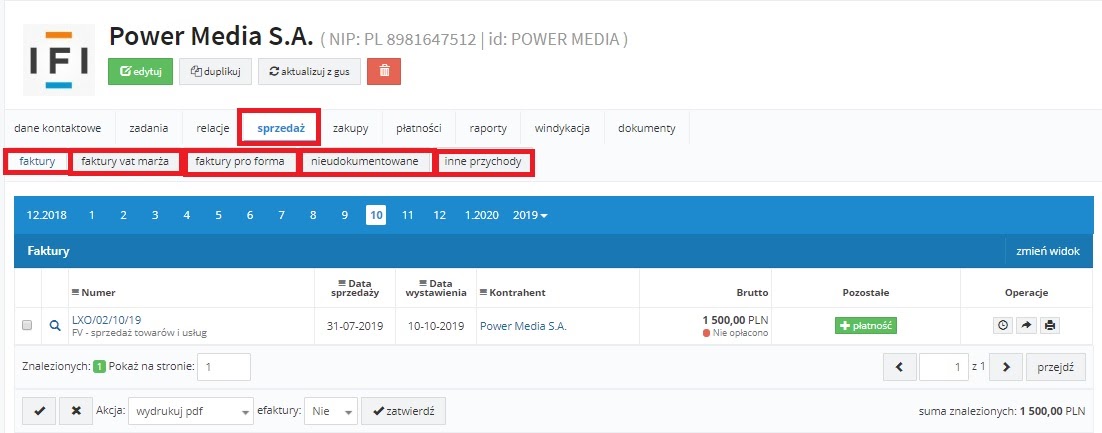The image size is (1102, 433).
Task: Switch to the zakupy tab
Action: click(350, 128)
